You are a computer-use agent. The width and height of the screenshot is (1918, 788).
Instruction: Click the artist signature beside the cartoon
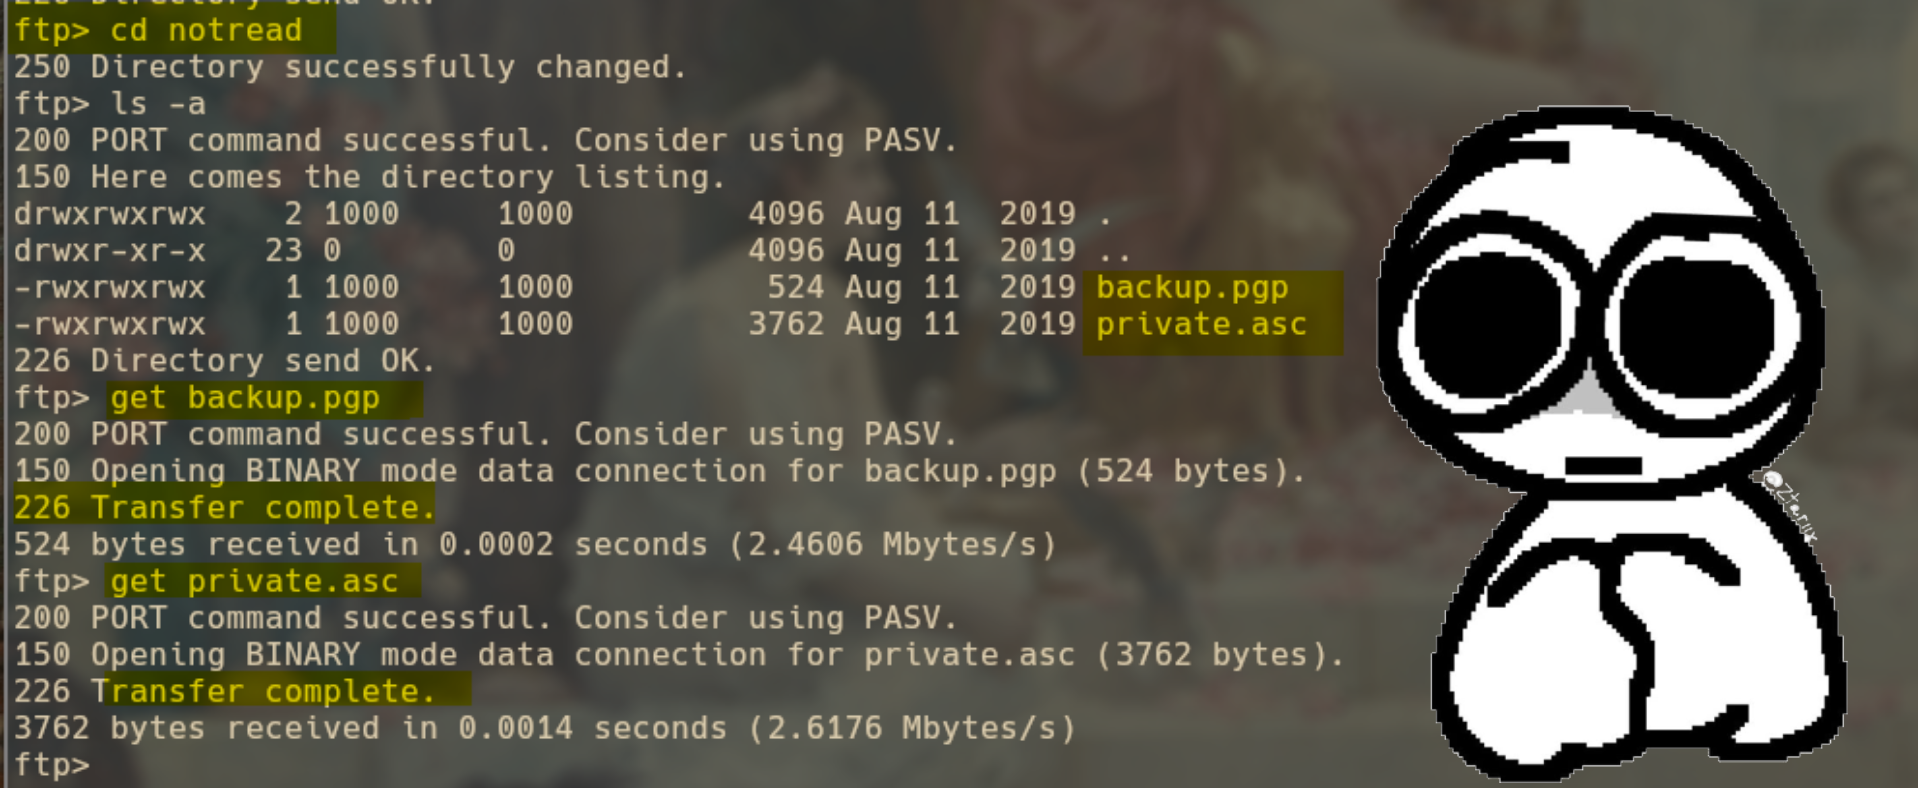click(1791, 507)
